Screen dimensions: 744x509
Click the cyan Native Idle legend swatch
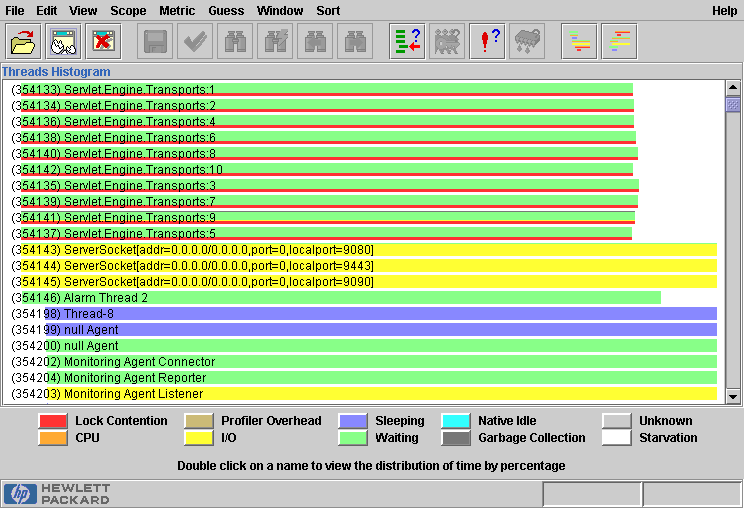click(x=456, y=421)
